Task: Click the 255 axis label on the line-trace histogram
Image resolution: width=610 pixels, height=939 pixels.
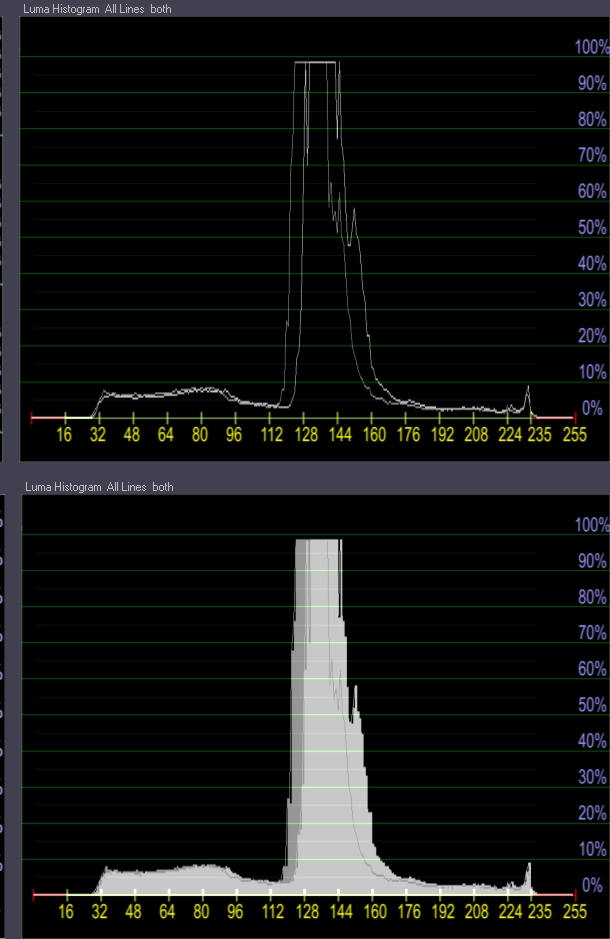Action: (575, 434)
